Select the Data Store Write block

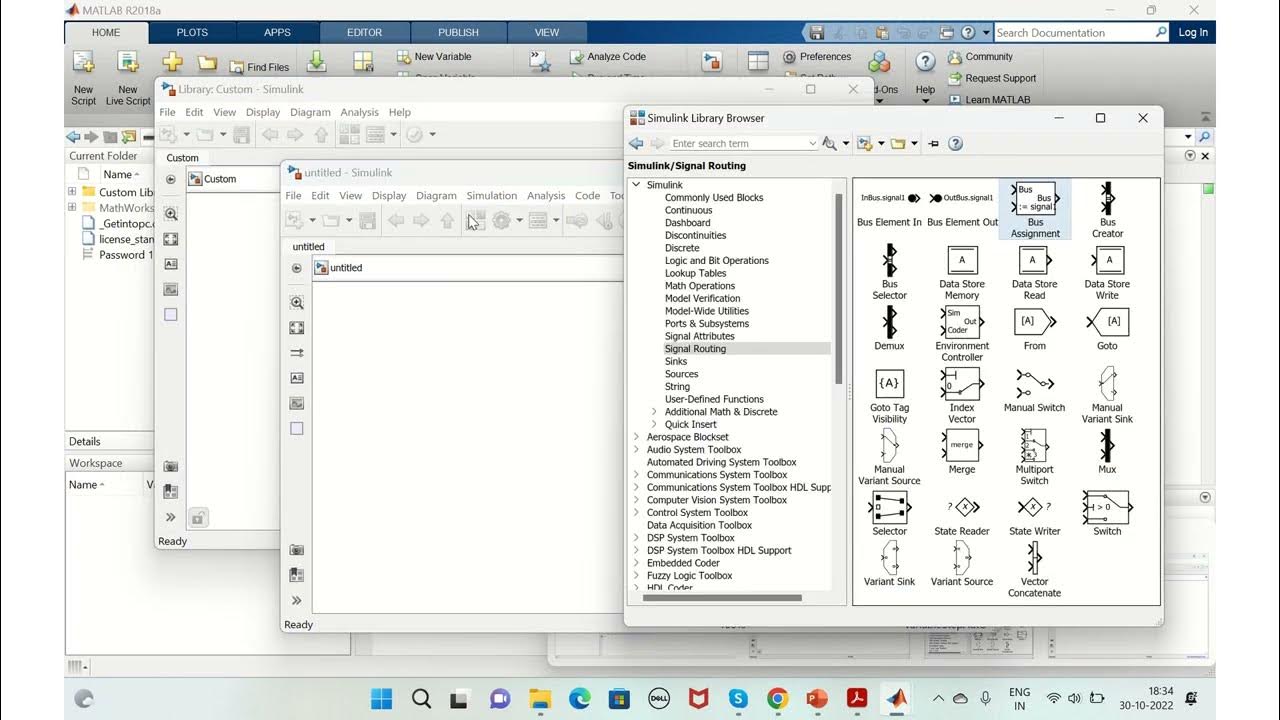pos(1107,272)
